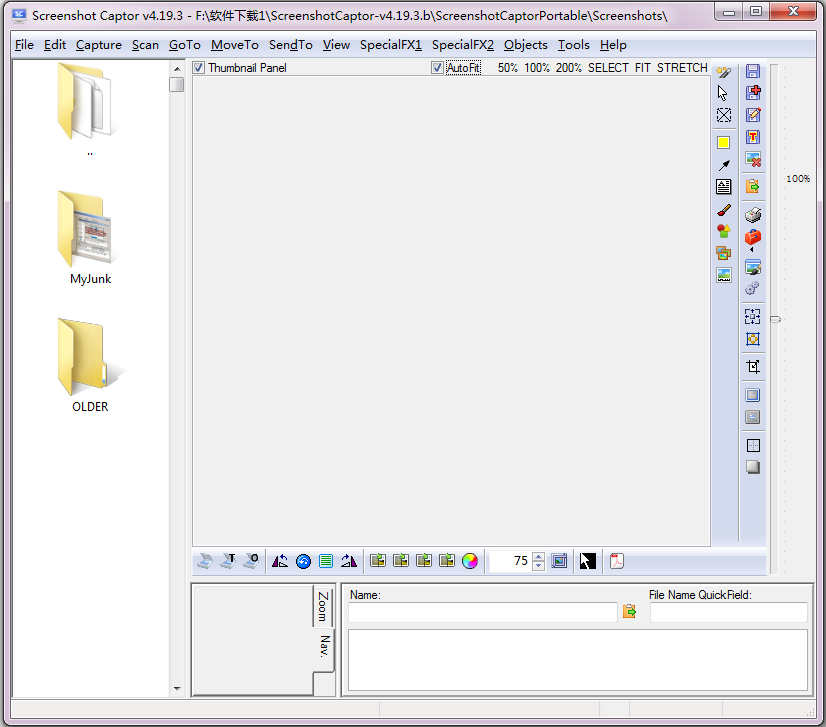Click the grey gears configuration icon
Viewport: 826px width, 727px height.
(752, 288)
